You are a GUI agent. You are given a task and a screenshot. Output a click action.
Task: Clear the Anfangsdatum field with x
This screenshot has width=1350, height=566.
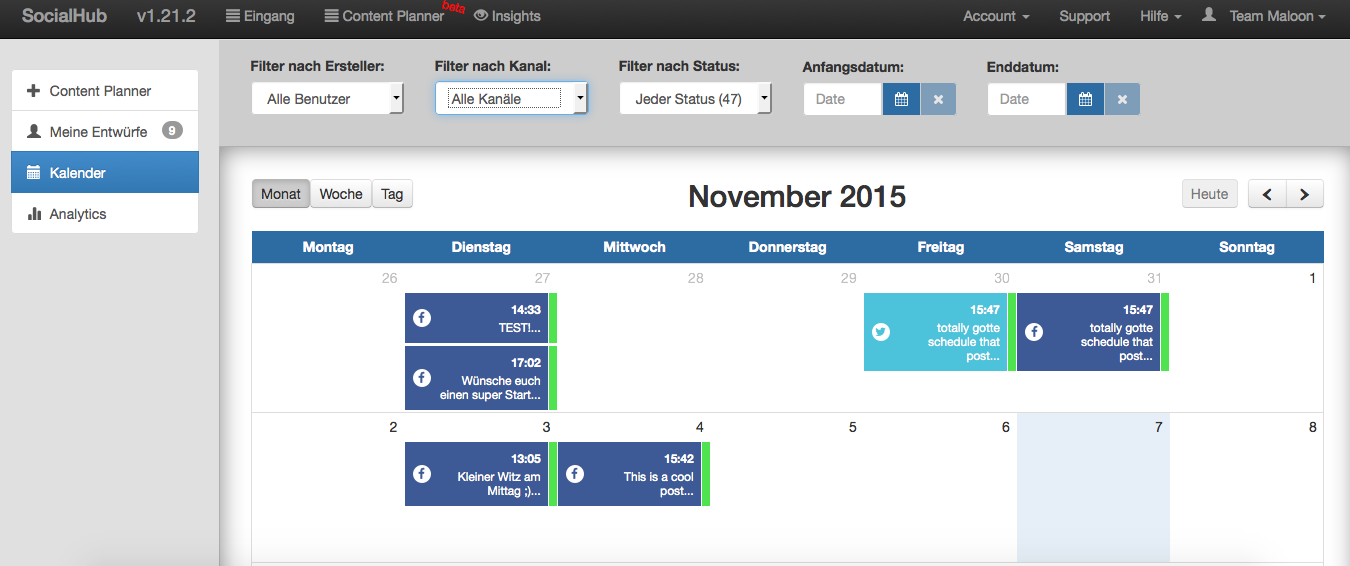[938, 99]
